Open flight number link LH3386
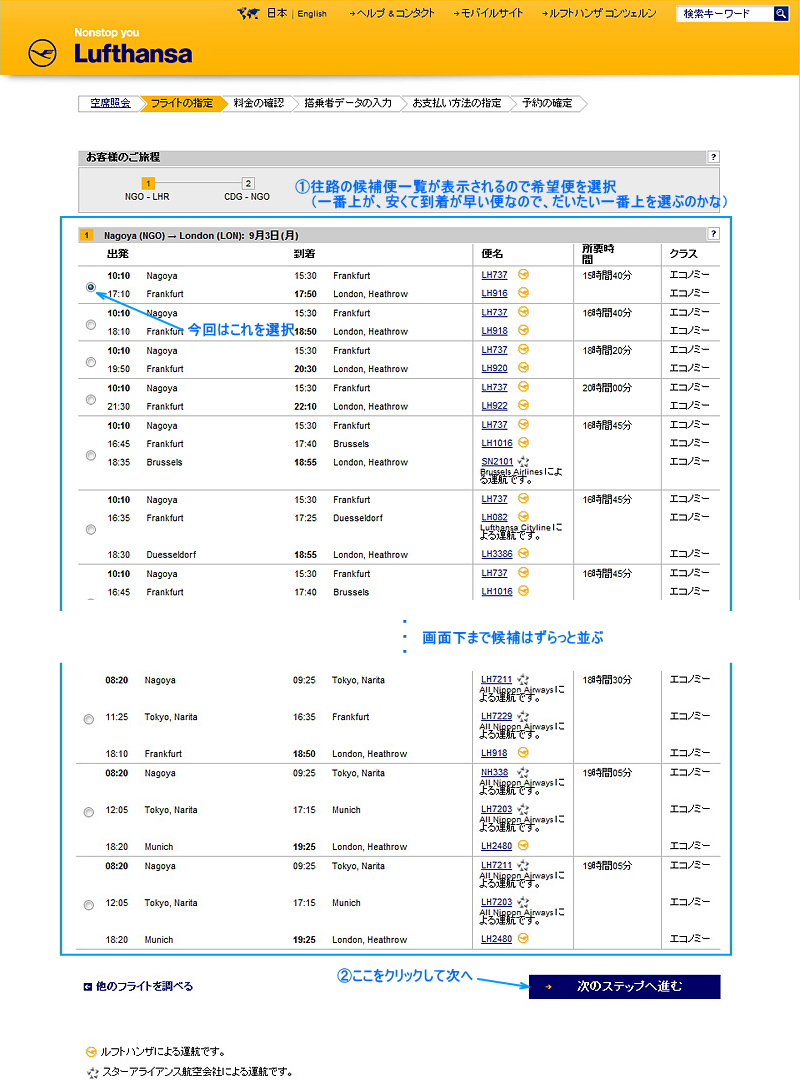Image resolution: width=800 pixels, height=1087 pixels. [x=496, y=554]
